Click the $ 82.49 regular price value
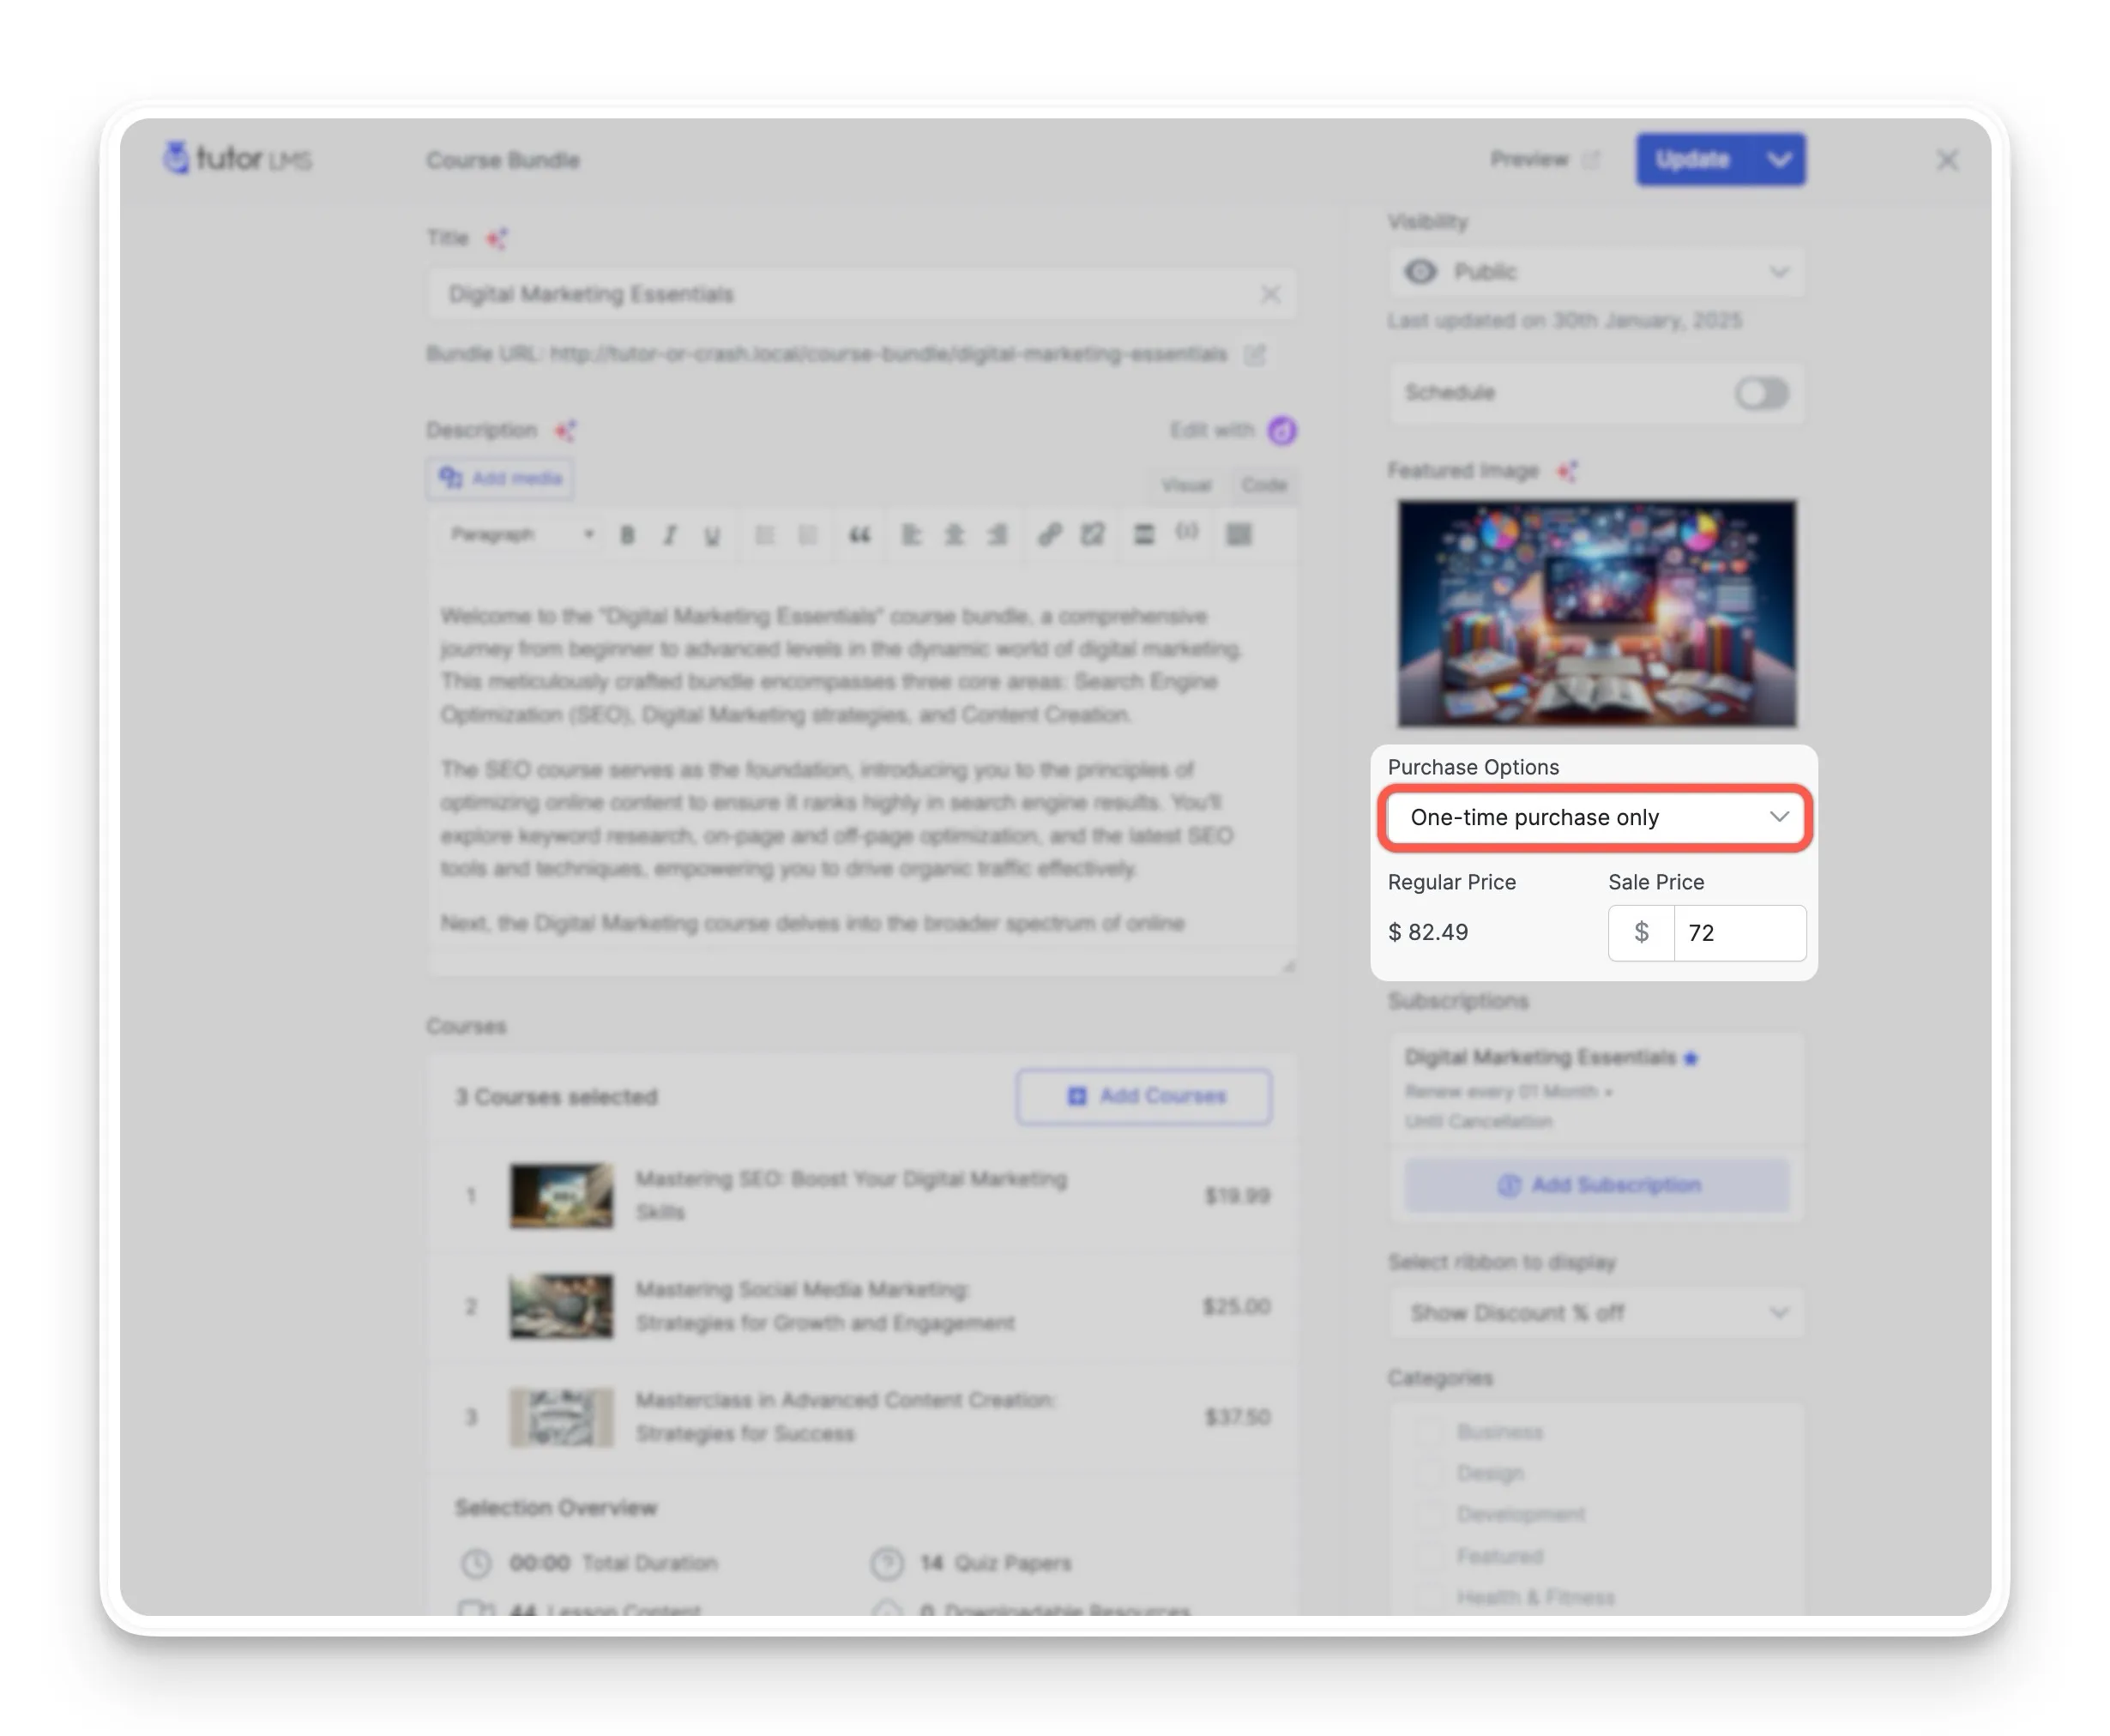The image size is (2110, 1736). point(1428,932)
